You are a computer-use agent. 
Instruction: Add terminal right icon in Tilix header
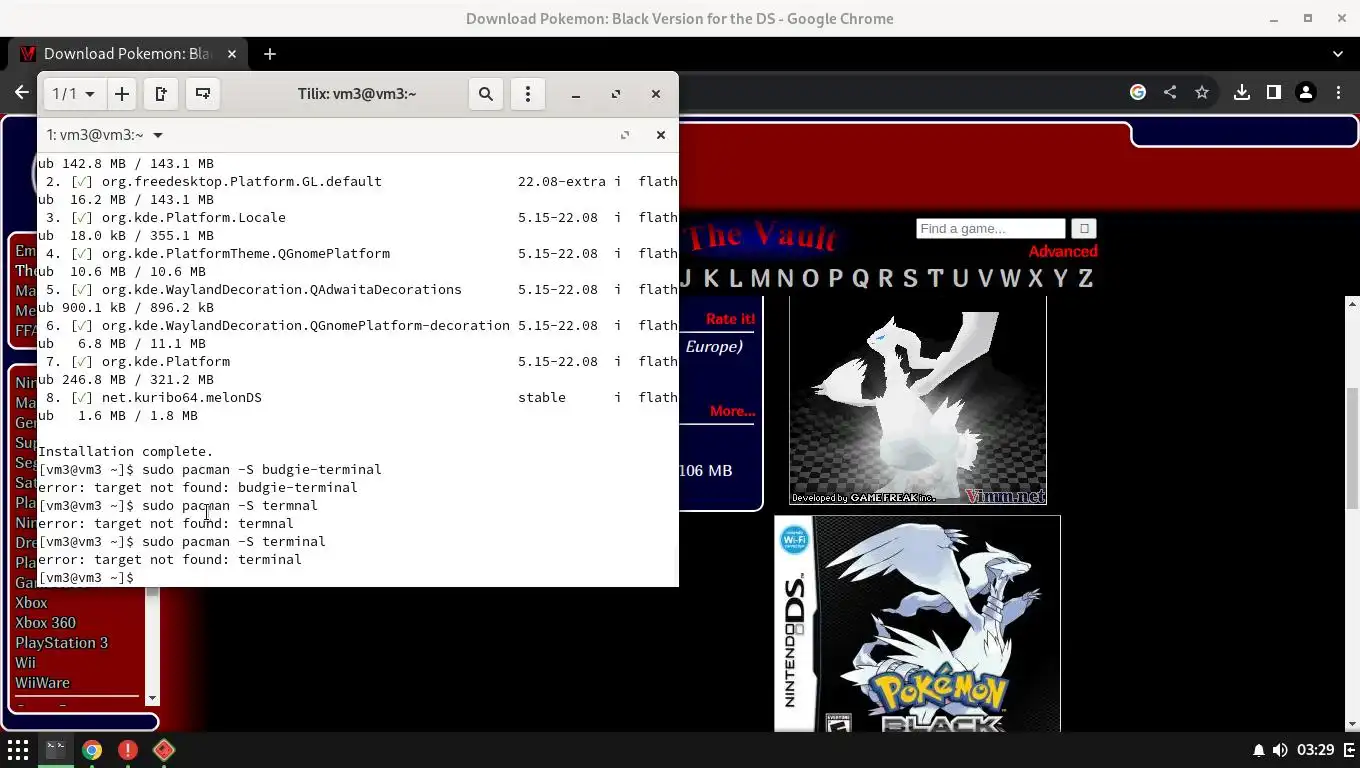point(161,94)
